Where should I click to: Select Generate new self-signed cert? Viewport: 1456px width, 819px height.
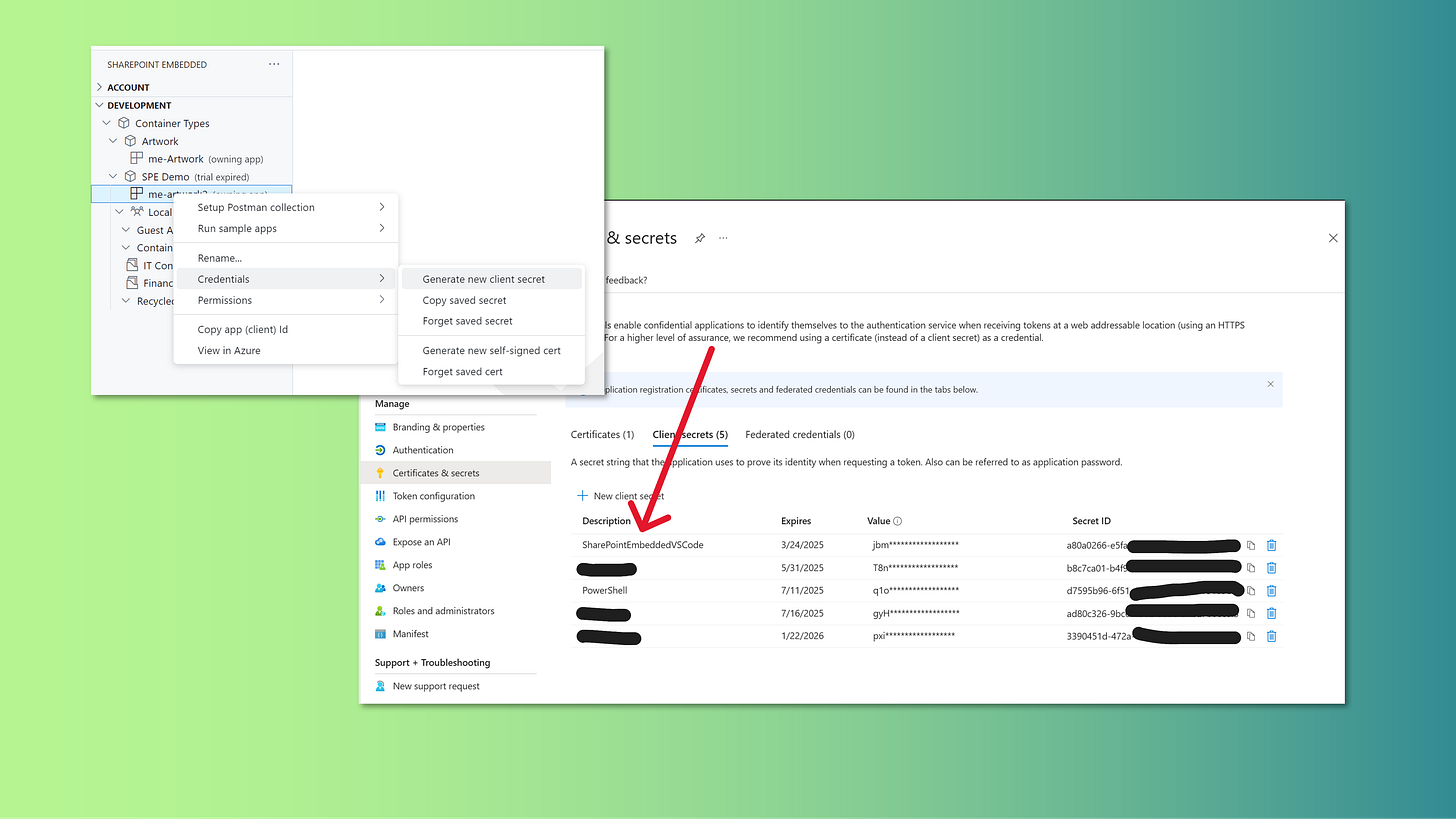491,350
